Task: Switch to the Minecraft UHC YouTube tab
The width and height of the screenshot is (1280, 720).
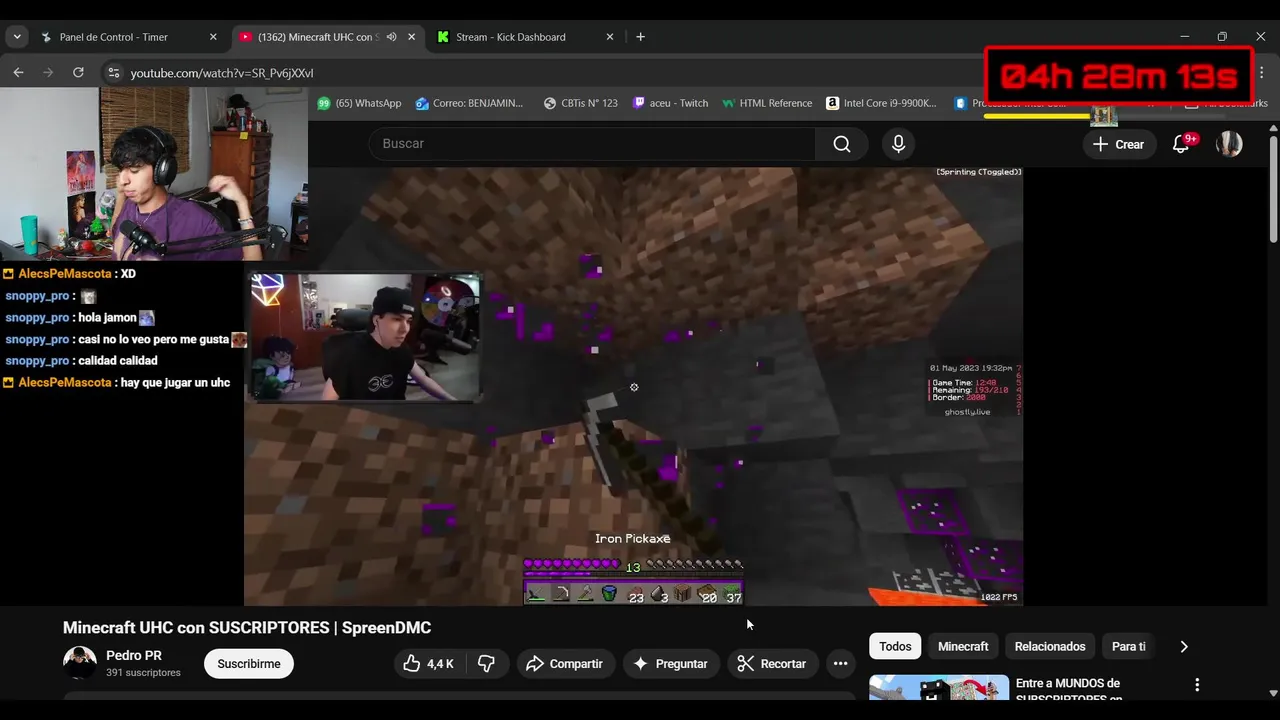Action: 328,37
